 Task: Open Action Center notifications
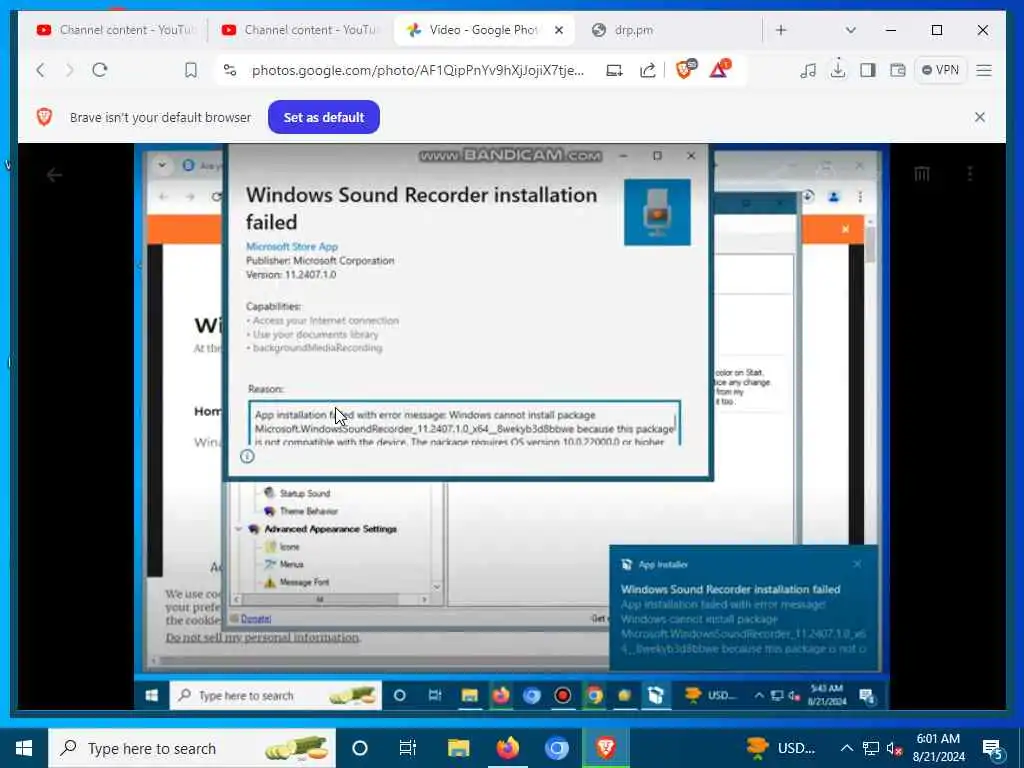[993, 749]
